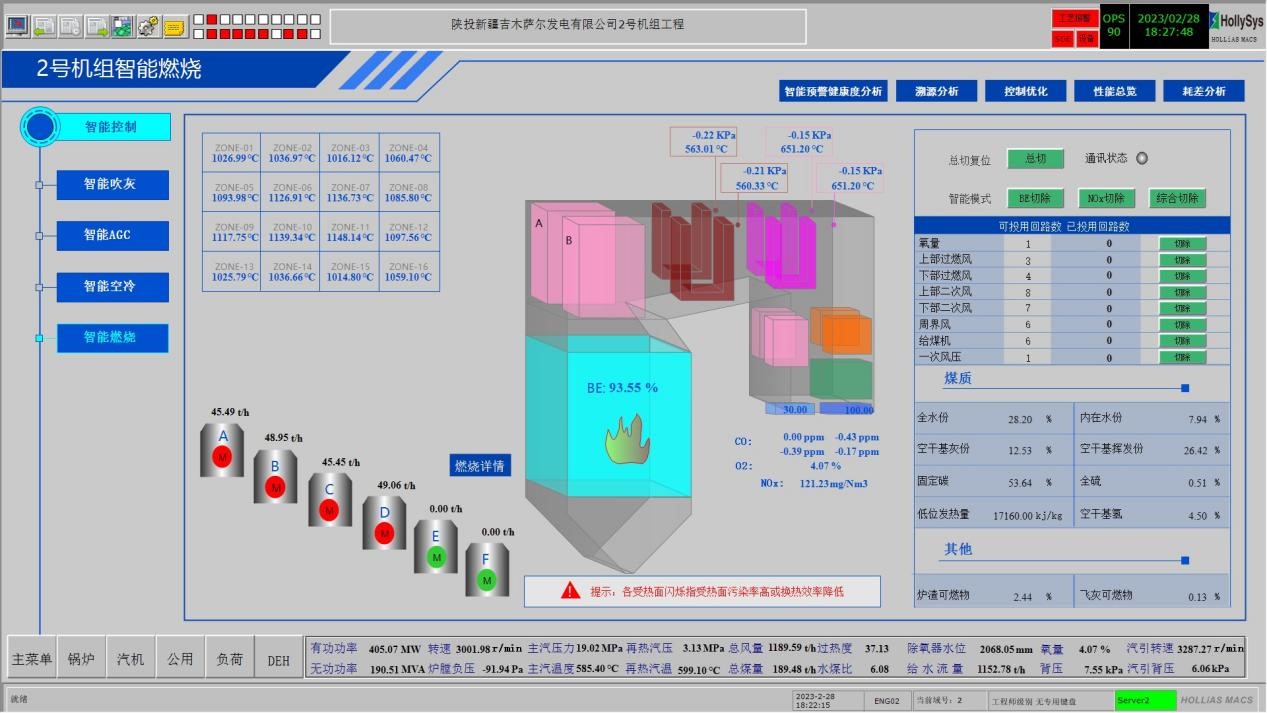Click the red warning triangle icon

point(570,591)
